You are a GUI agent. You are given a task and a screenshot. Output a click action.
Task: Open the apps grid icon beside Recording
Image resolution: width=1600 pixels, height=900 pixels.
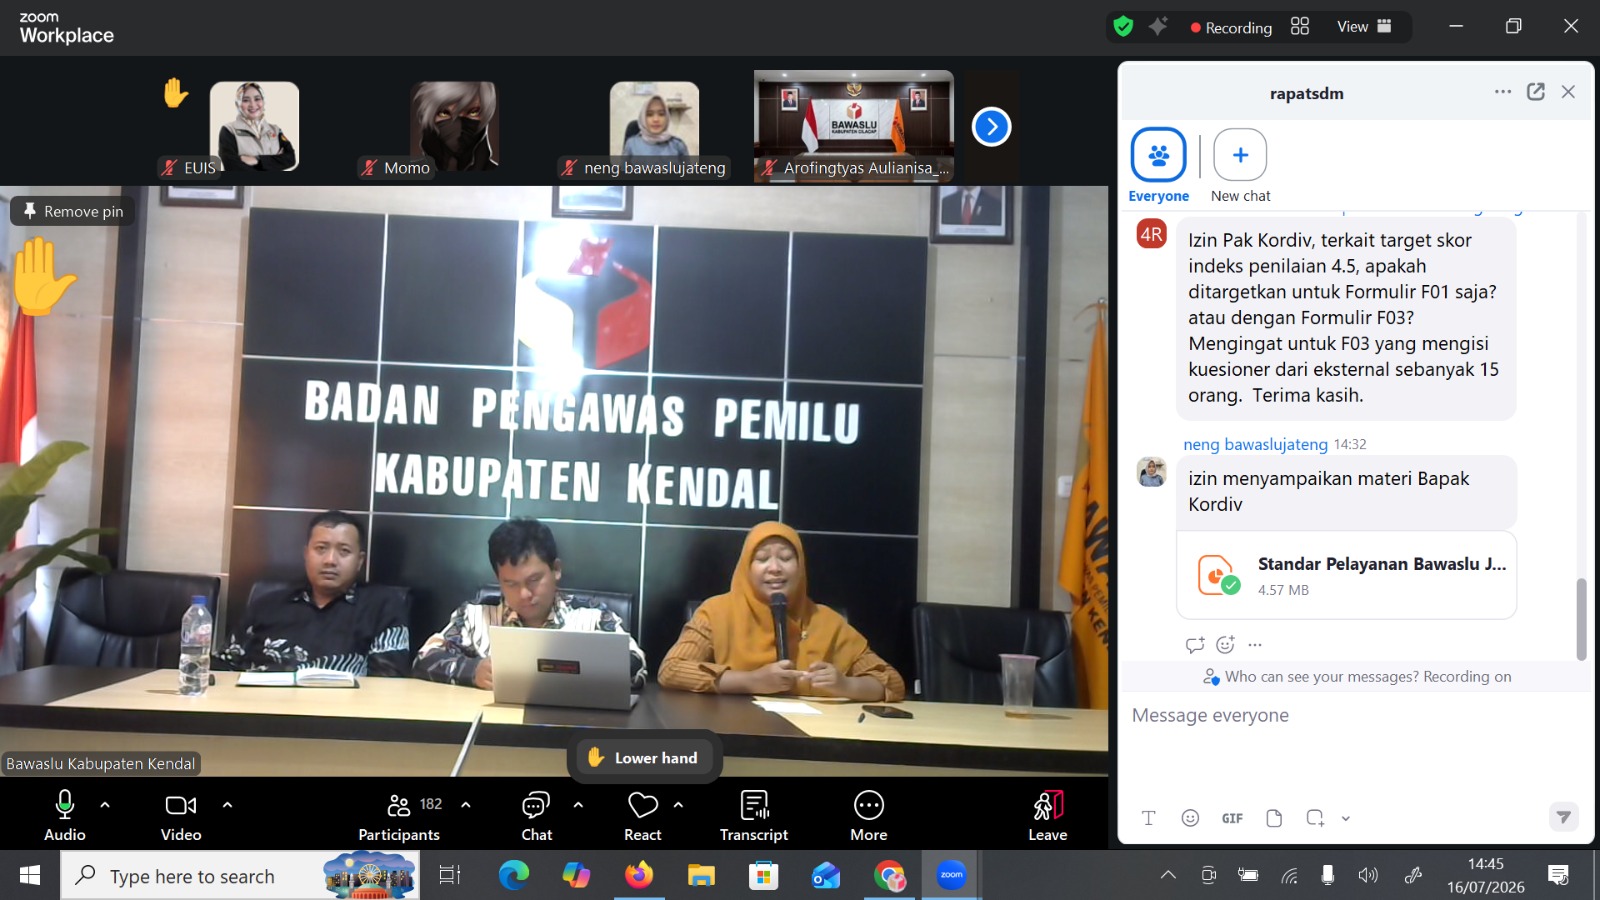click(1300, 26)
